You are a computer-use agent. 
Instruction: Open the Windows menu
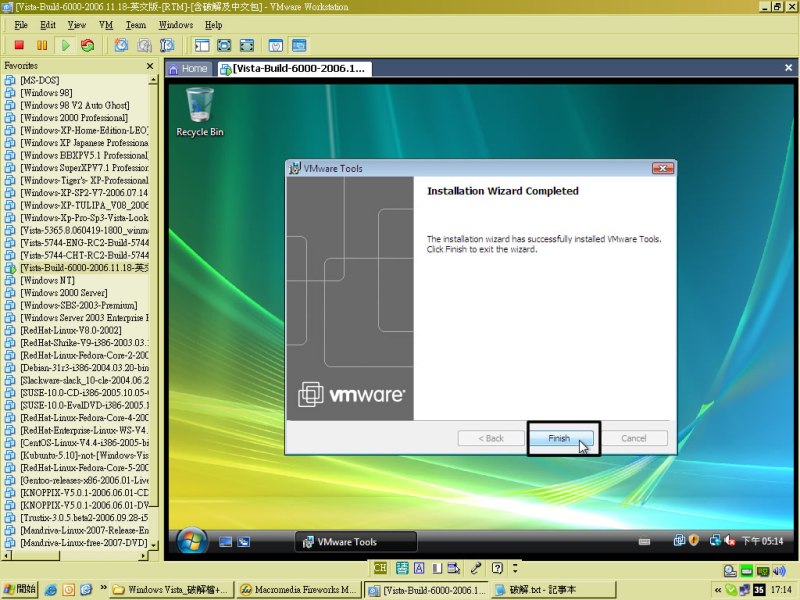[x=176, y=24]
